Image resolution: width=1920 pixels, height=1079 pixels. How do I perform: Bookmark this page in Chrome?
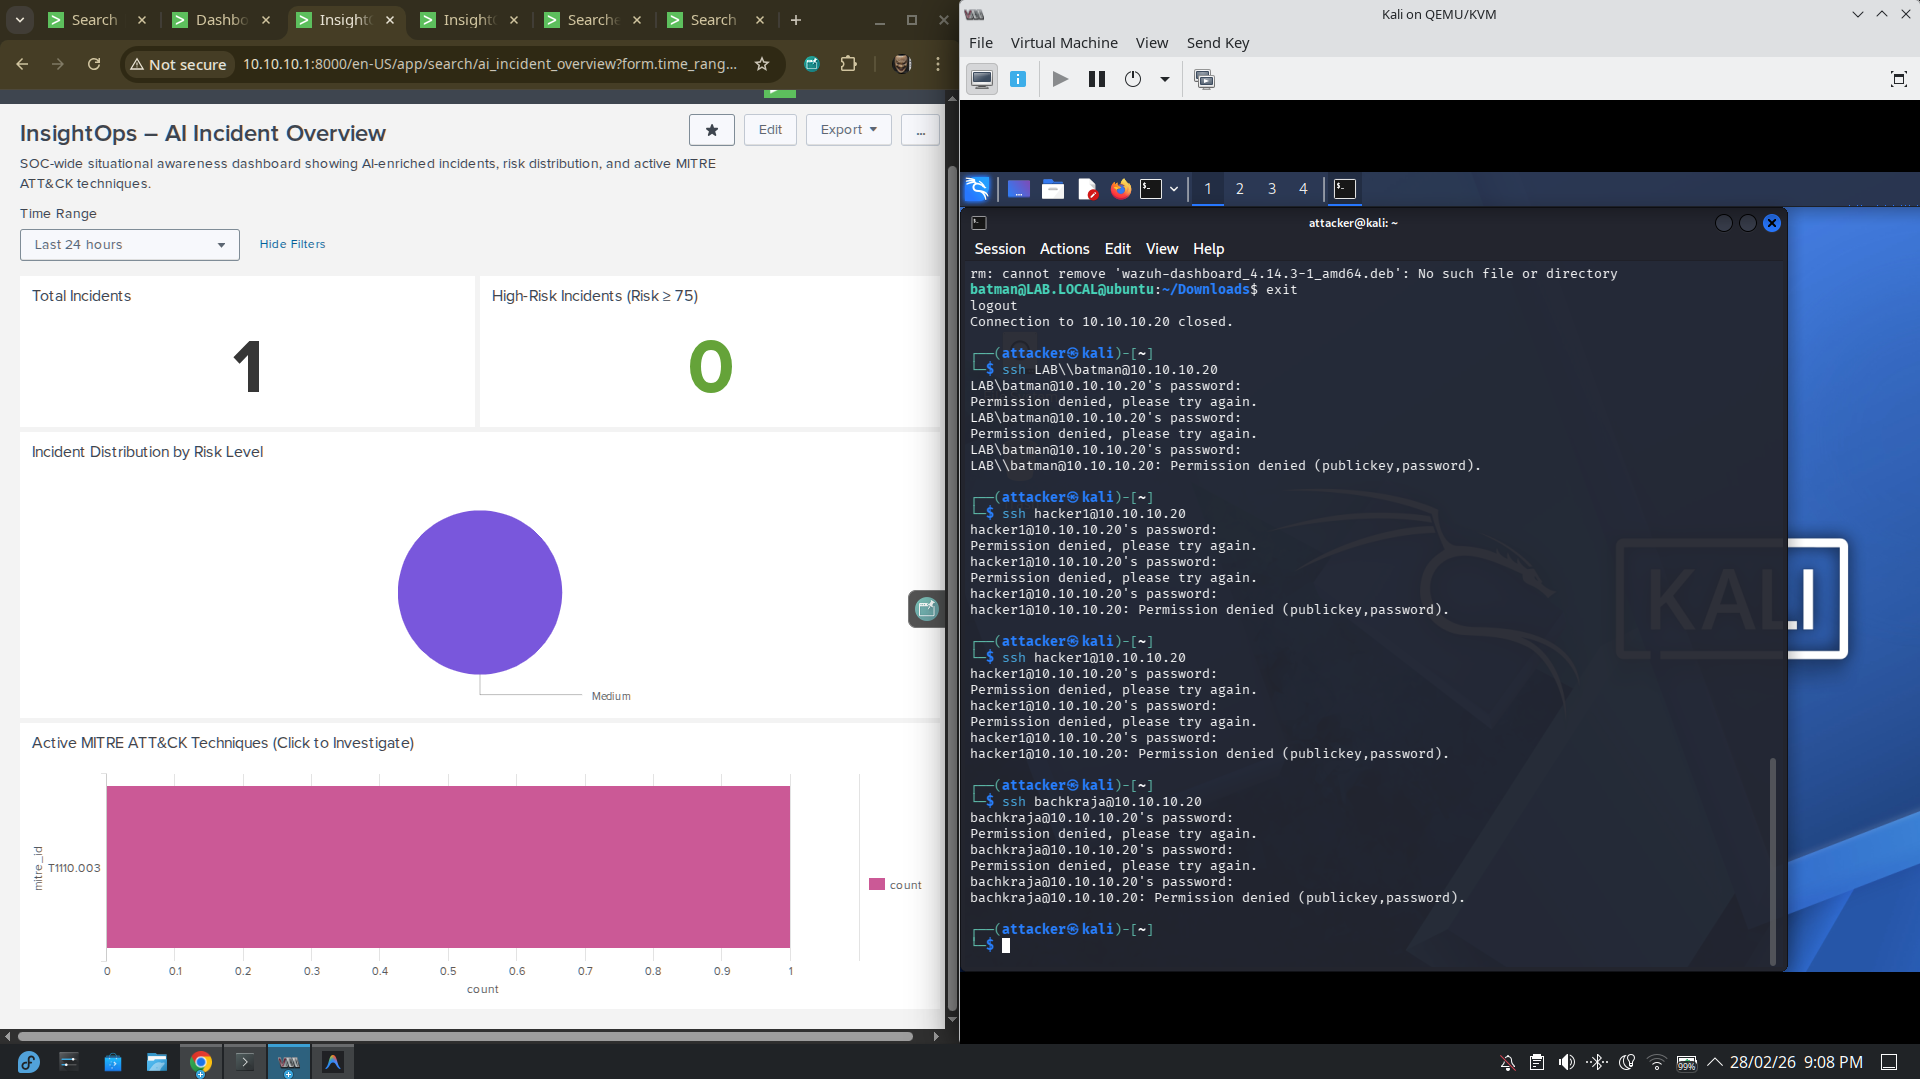click(x=762, y=64)
